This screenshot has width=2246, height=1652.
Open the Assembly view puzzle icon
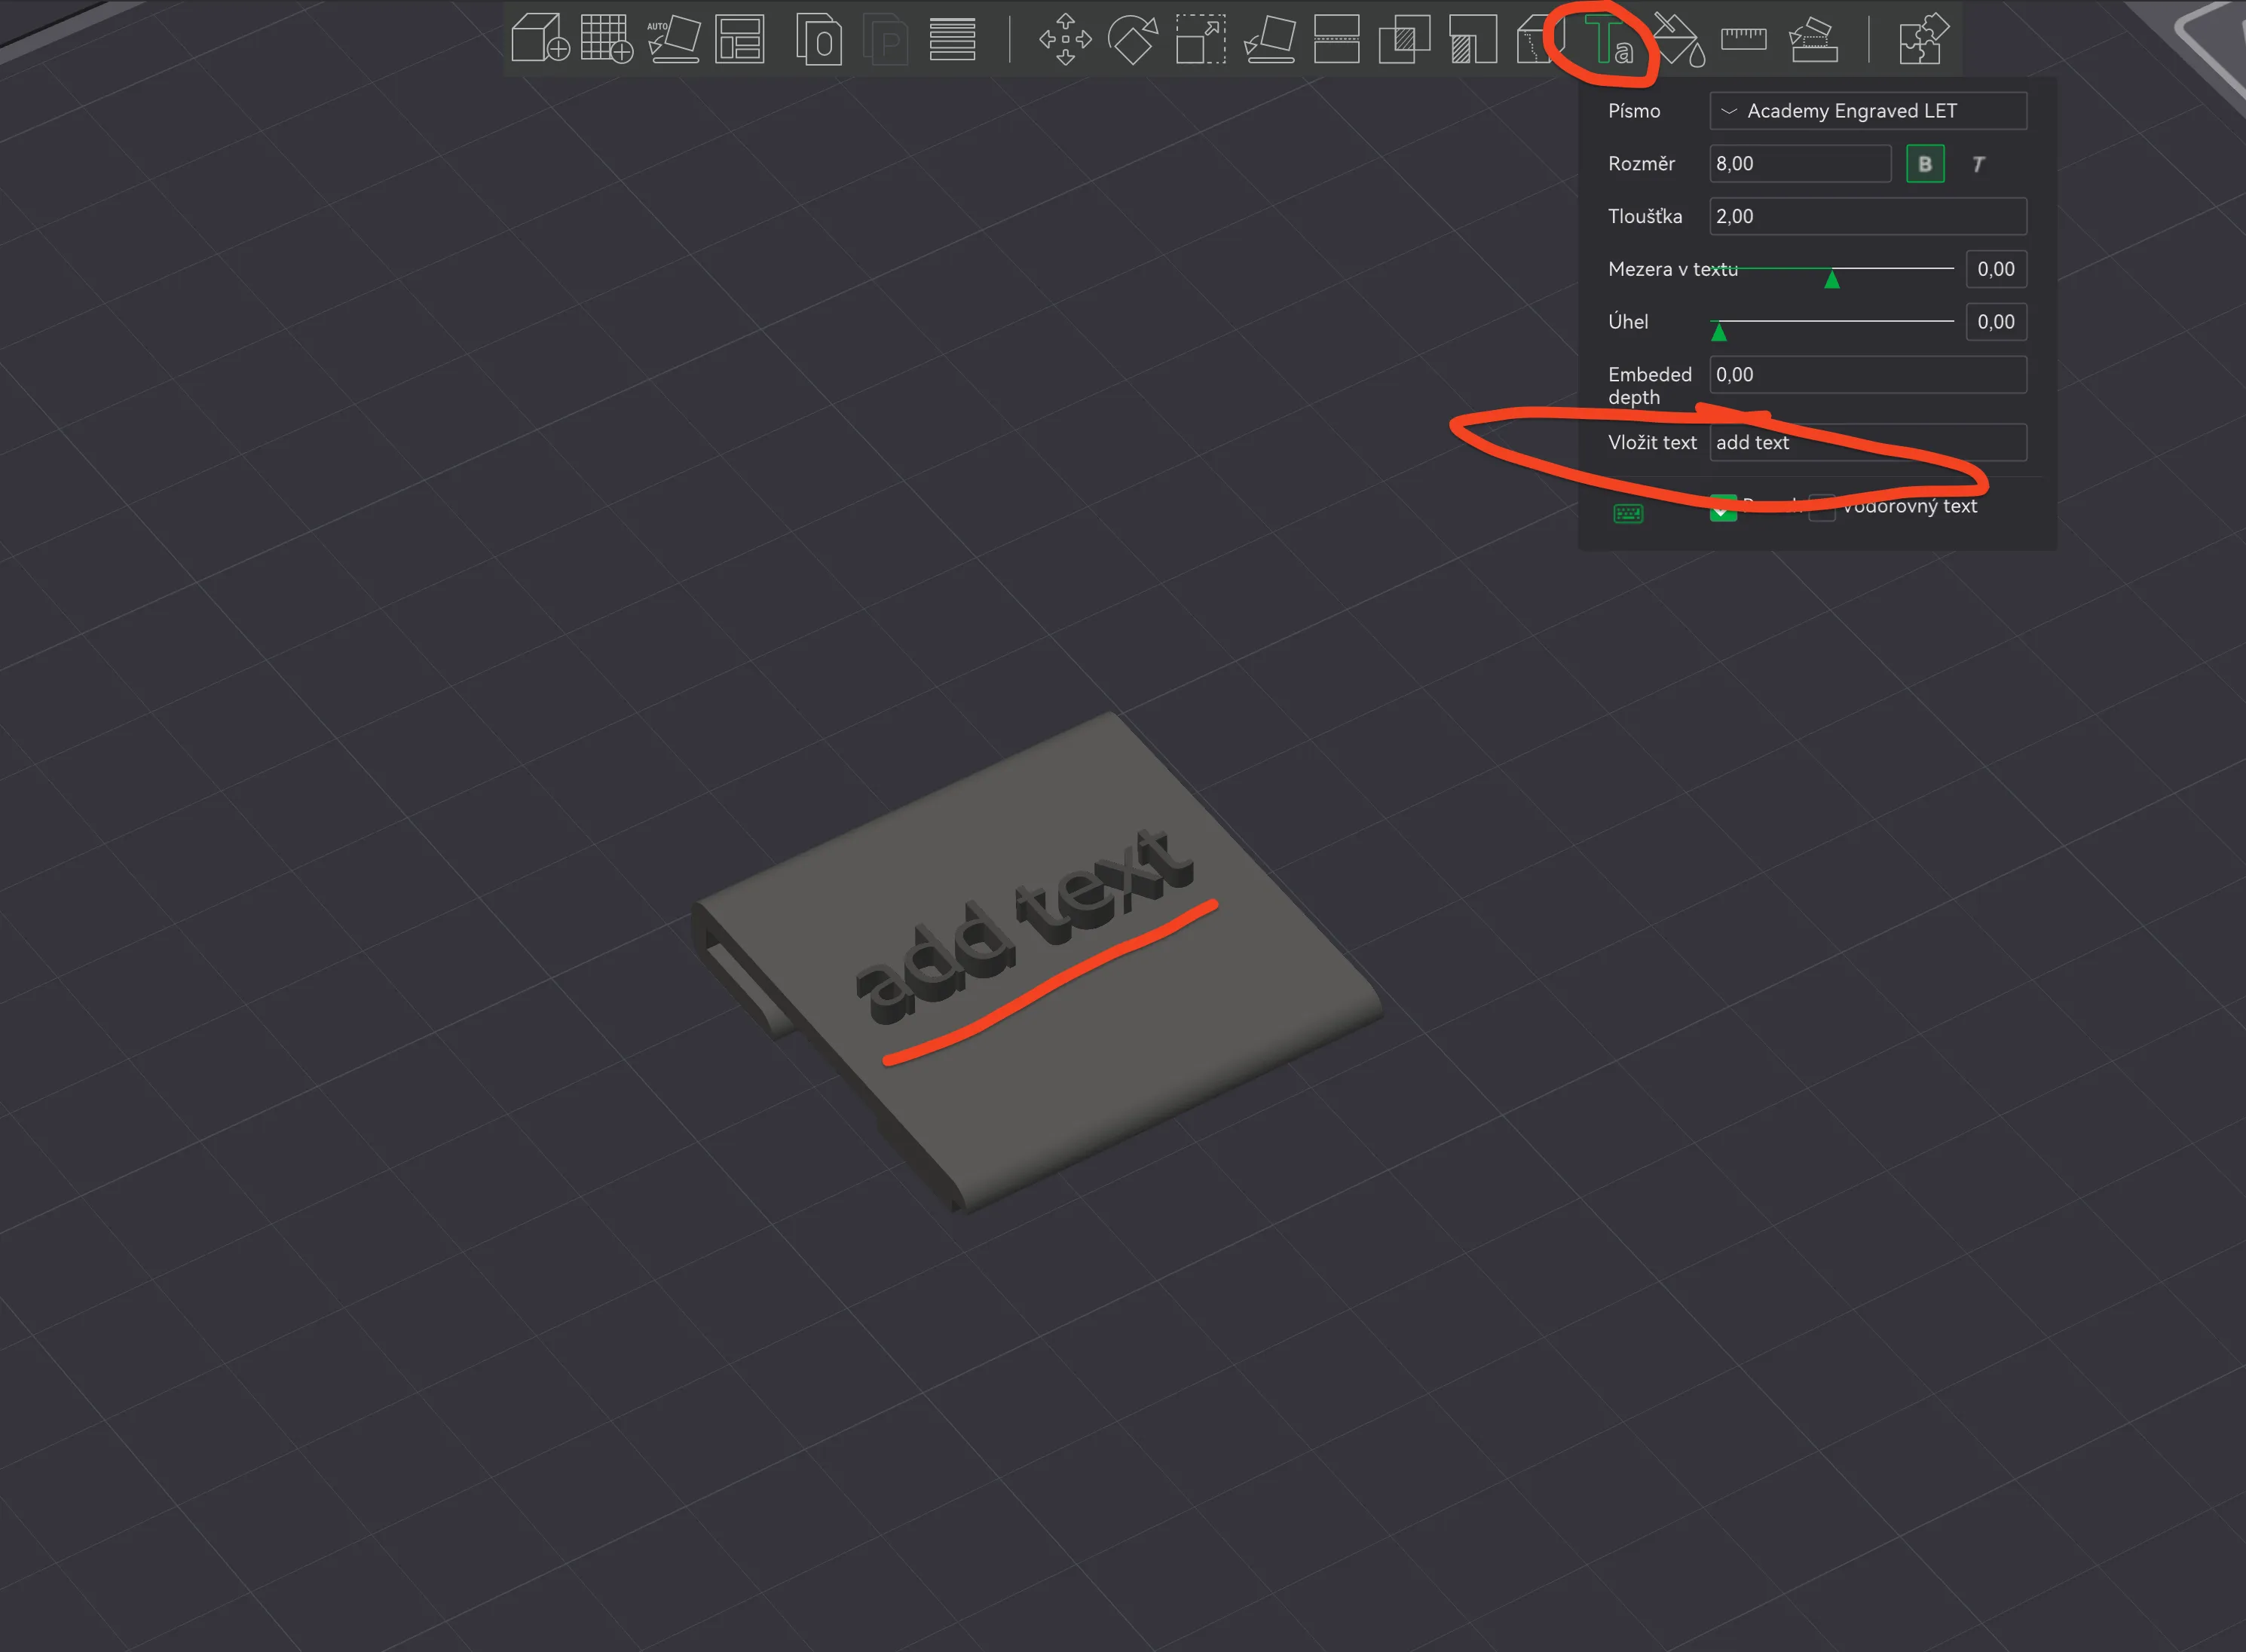(x=1923, y=39)
